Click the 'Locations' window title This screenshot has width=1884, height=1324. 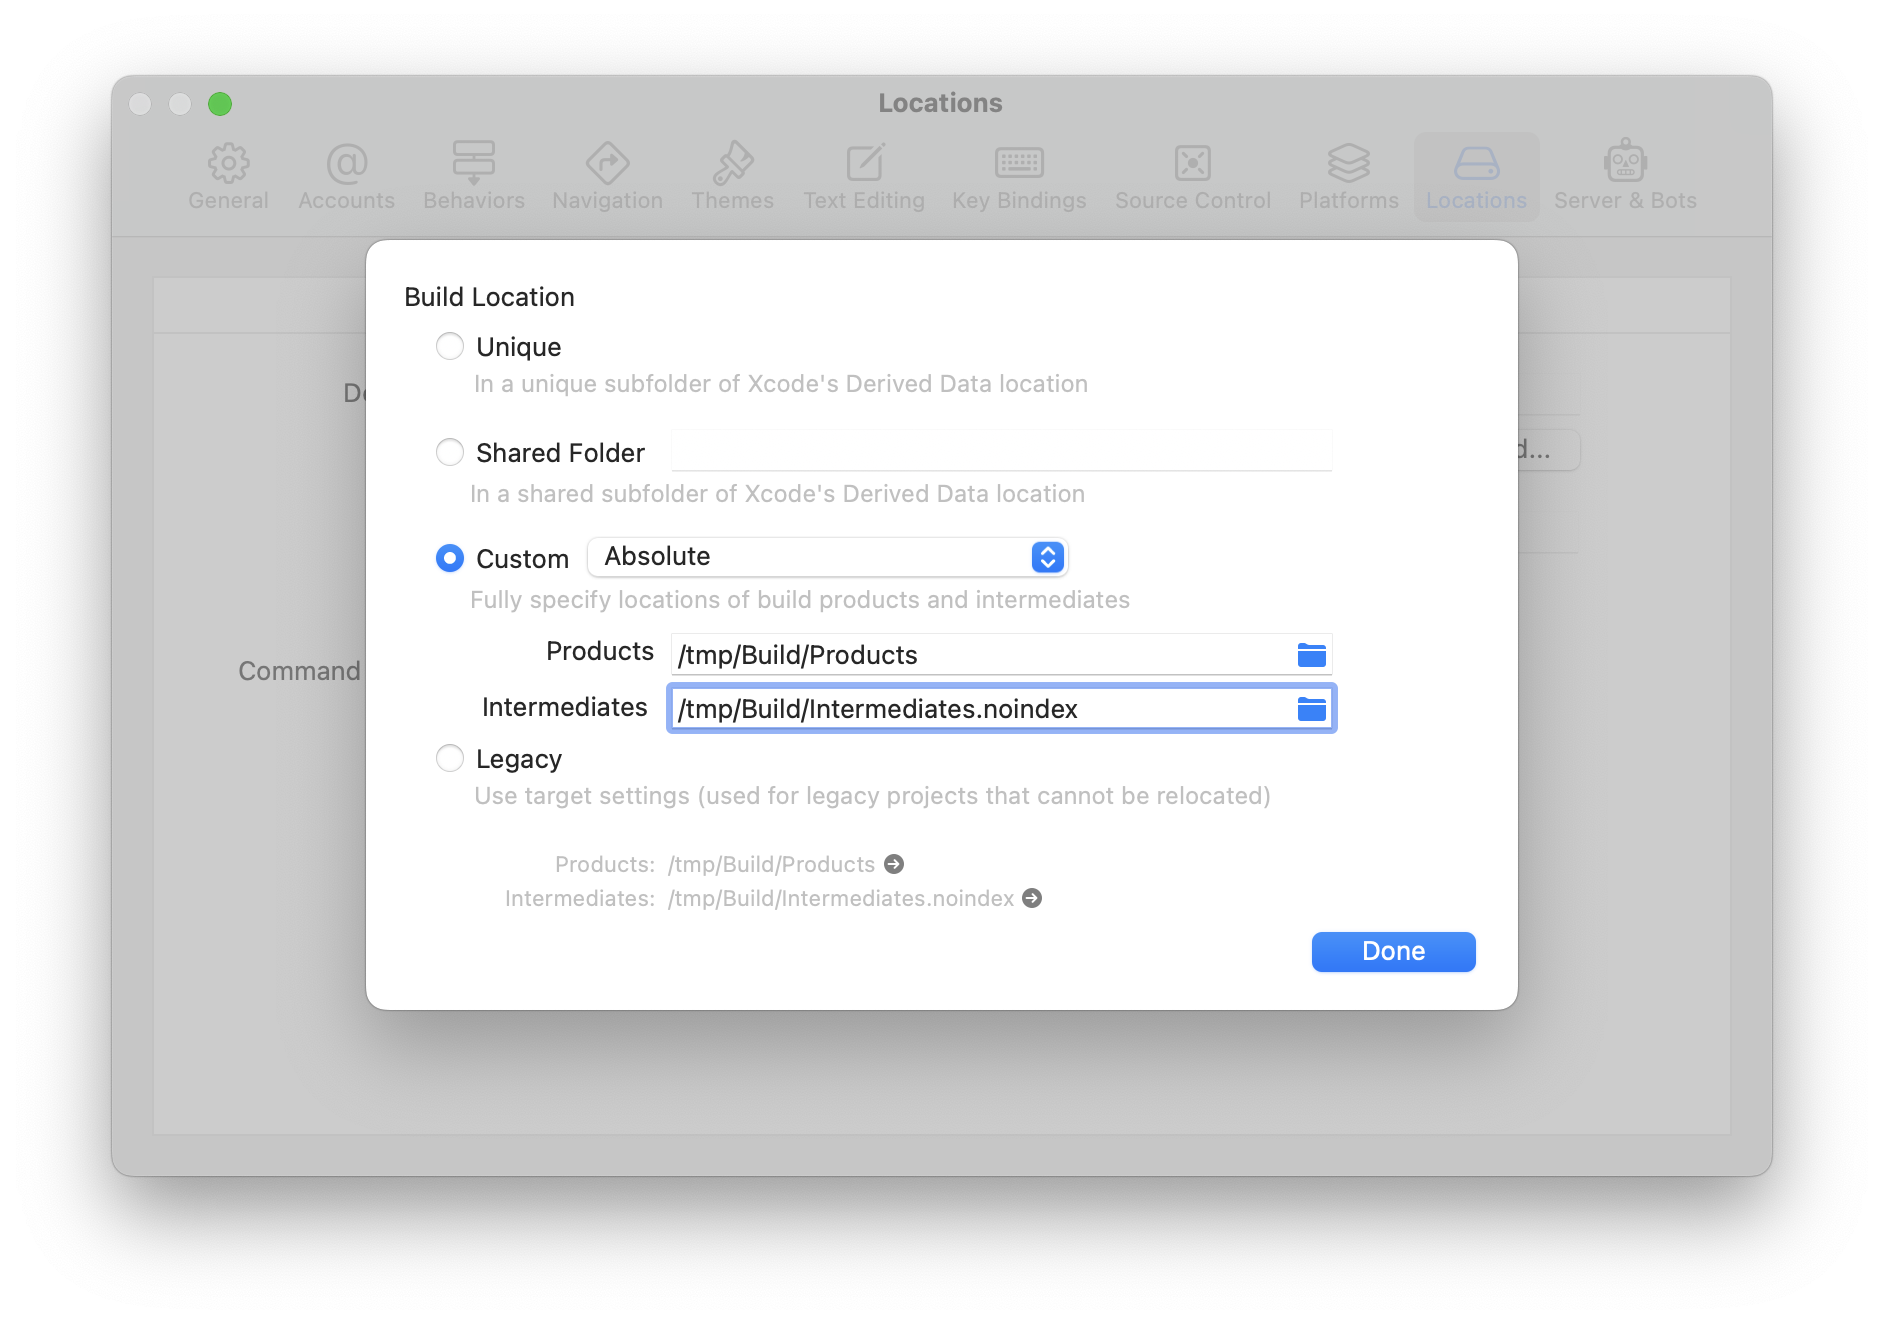[940, 103]
